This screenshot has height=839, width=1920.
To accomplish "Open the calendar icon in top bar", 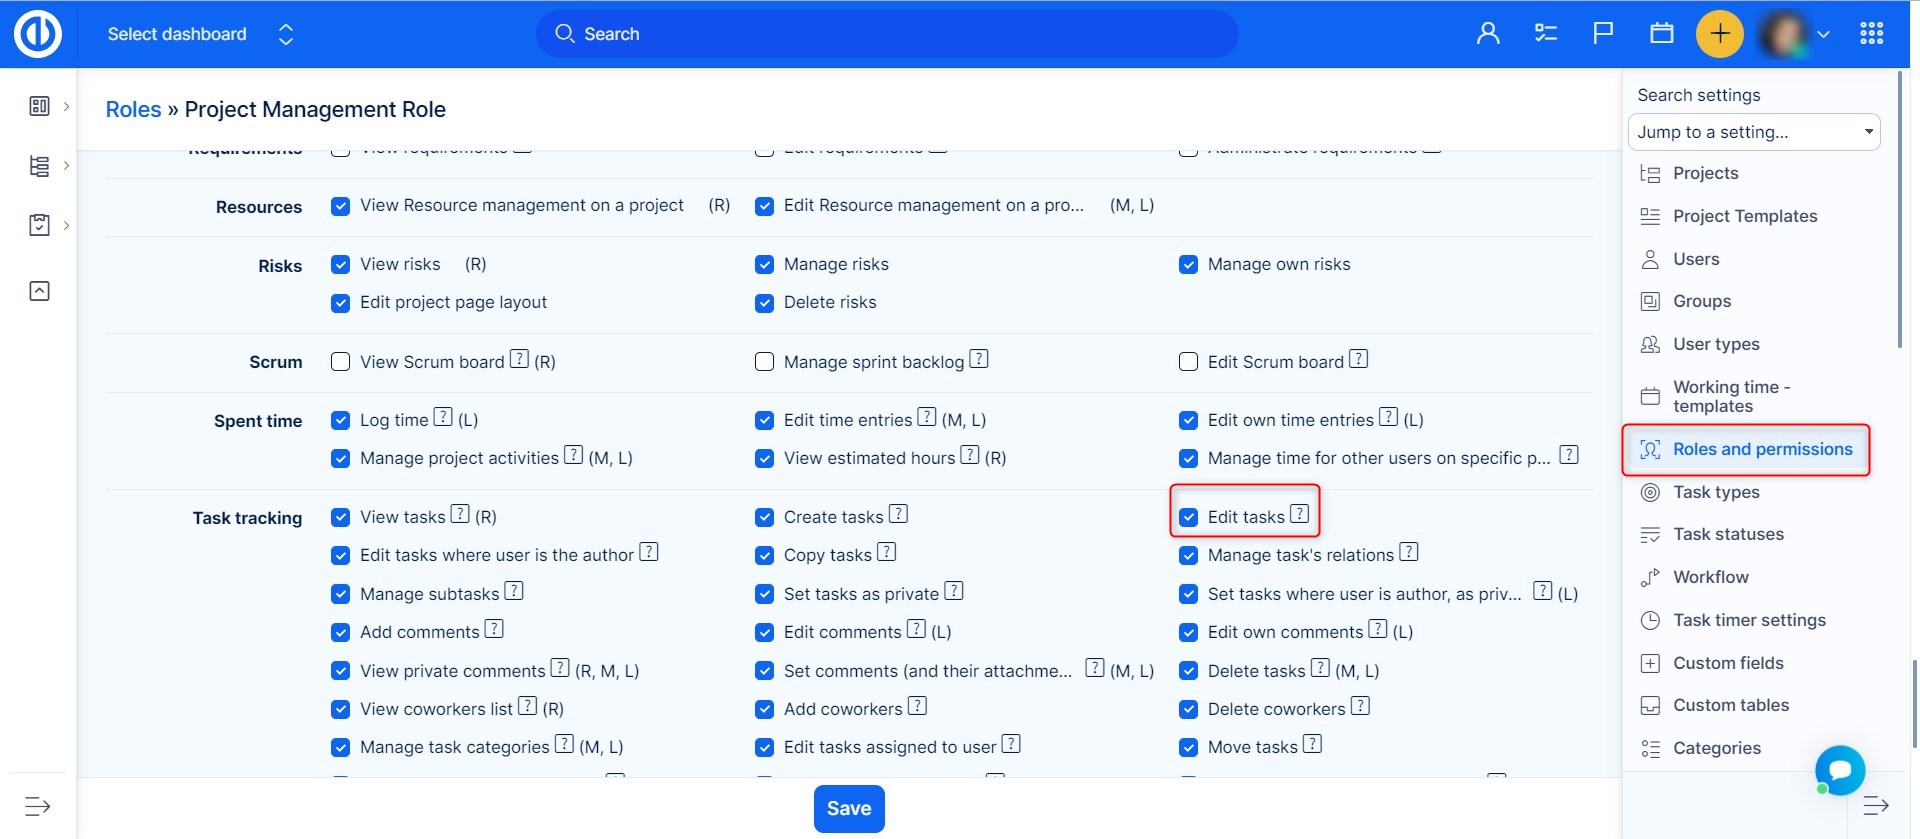I will click(x=1661, y=34).
